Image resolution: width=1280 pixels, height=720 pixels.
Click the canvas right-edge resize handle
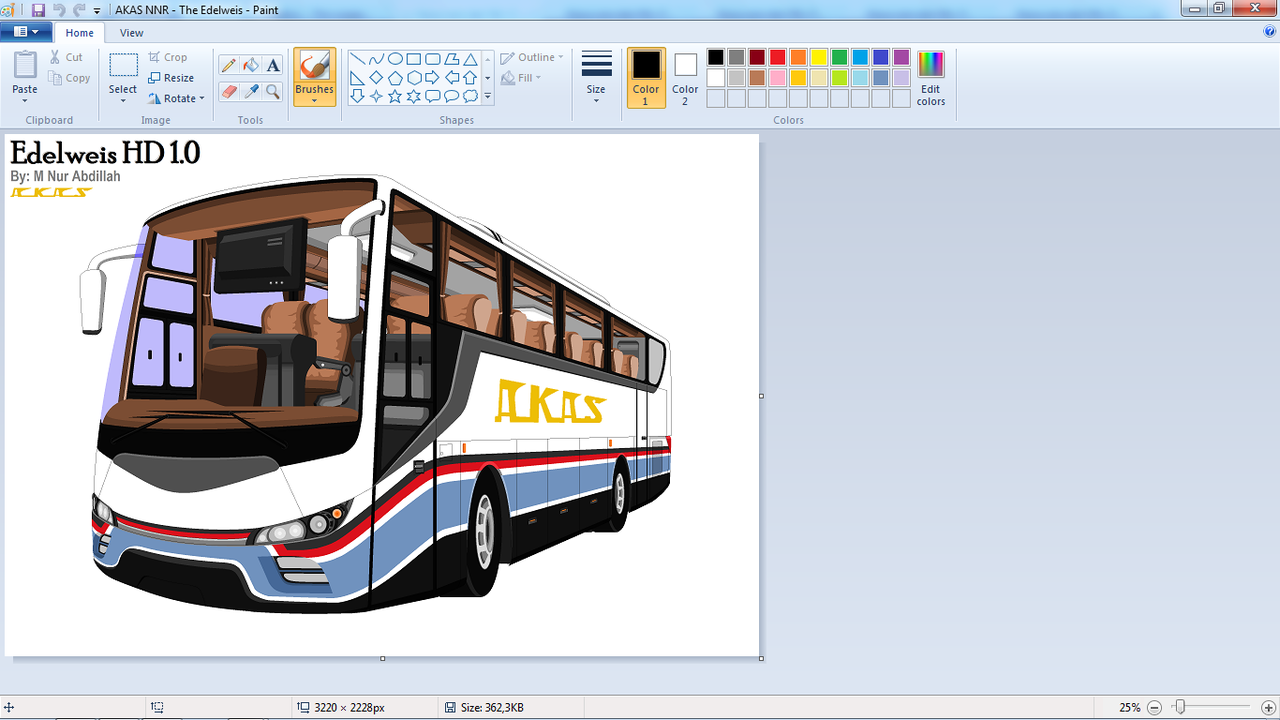pos(761,396)
